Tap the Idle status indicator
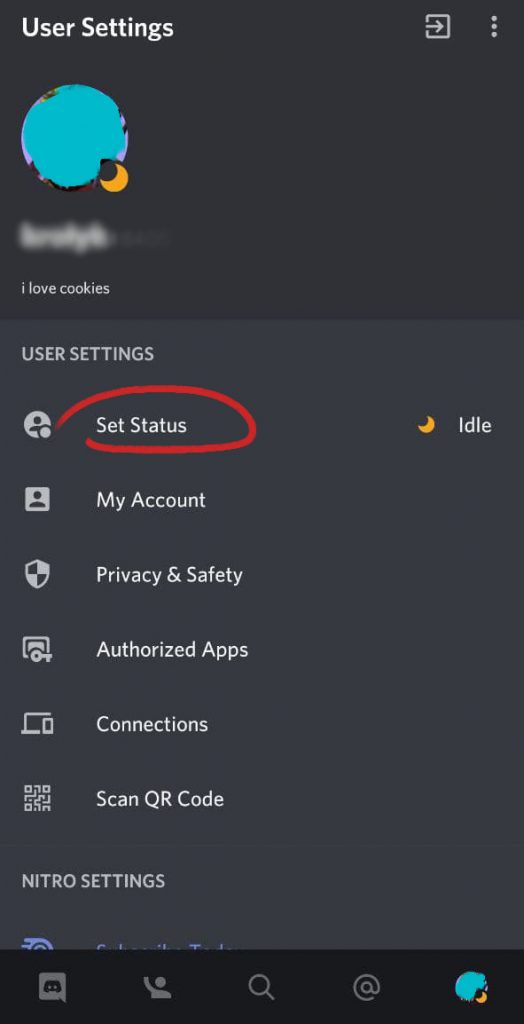The height and width of the screenshot is (1024, 524). pos(455,425)
